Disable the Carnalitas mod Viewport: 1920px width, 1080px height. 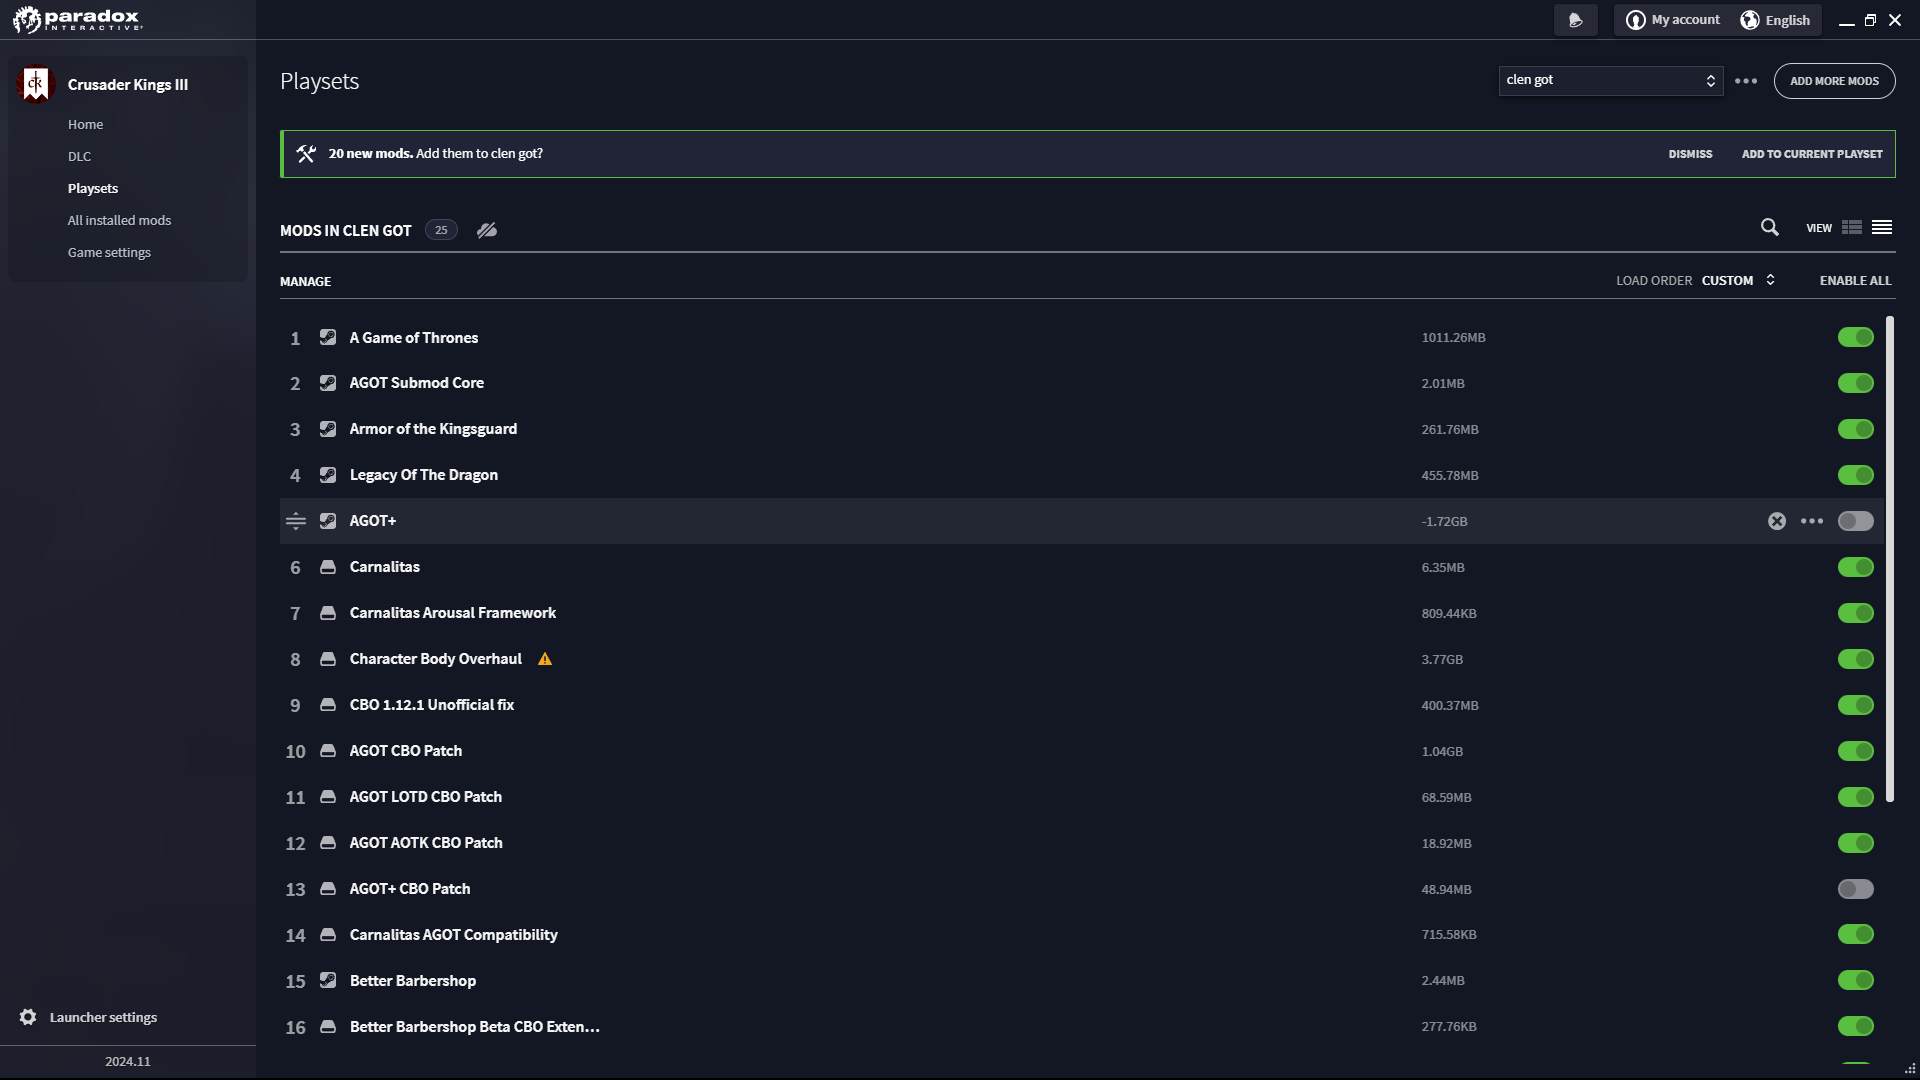pyautogui.click(x=1856, y=567)
